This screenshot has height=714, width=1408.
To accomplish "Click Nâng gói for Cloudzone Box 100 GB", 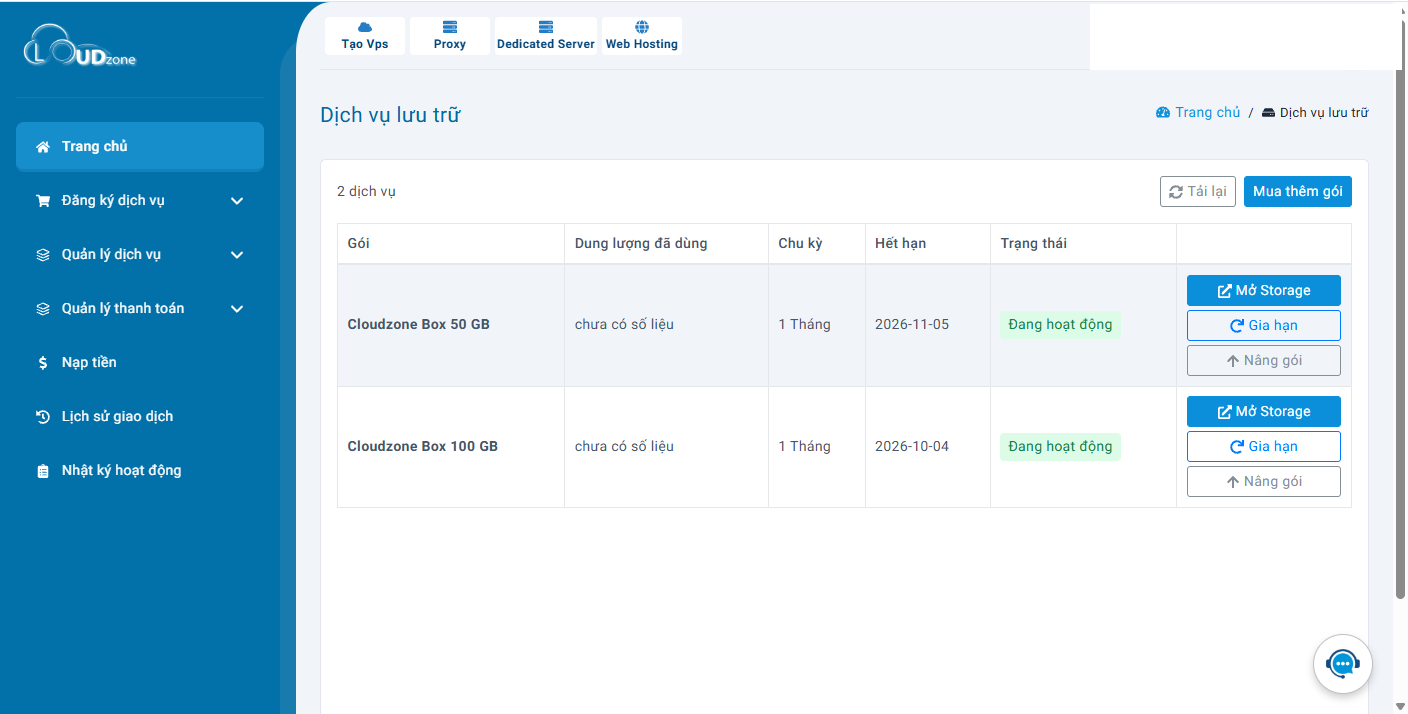I will click(x=1264, y=482).
